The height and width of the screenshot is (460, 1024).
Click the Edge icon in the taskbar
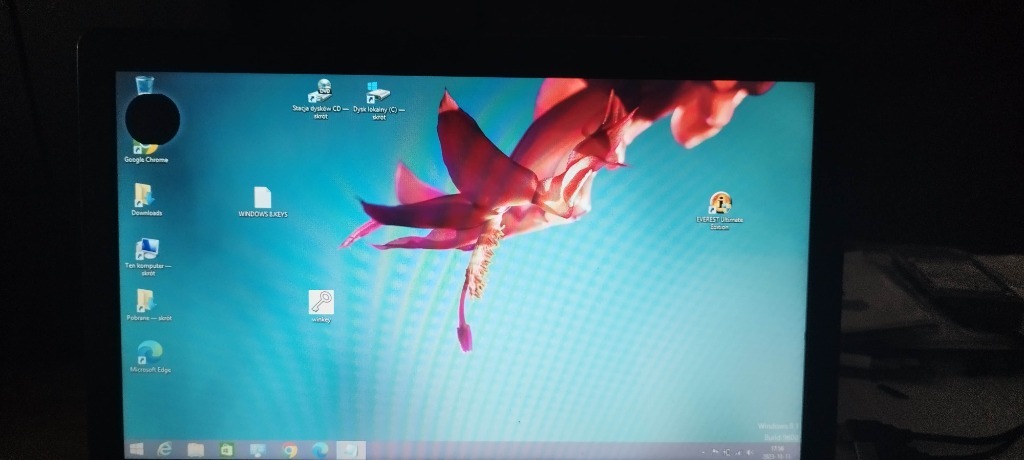point(320,449)
